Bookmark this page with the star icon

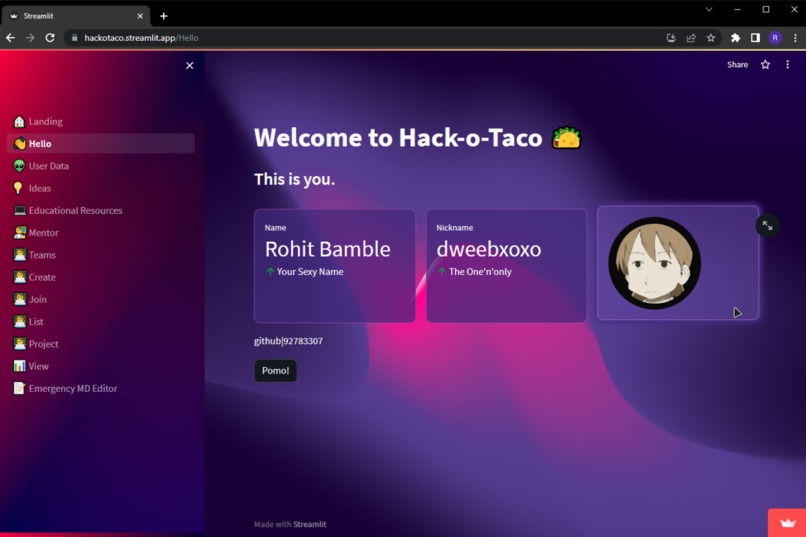pos(711,38)
